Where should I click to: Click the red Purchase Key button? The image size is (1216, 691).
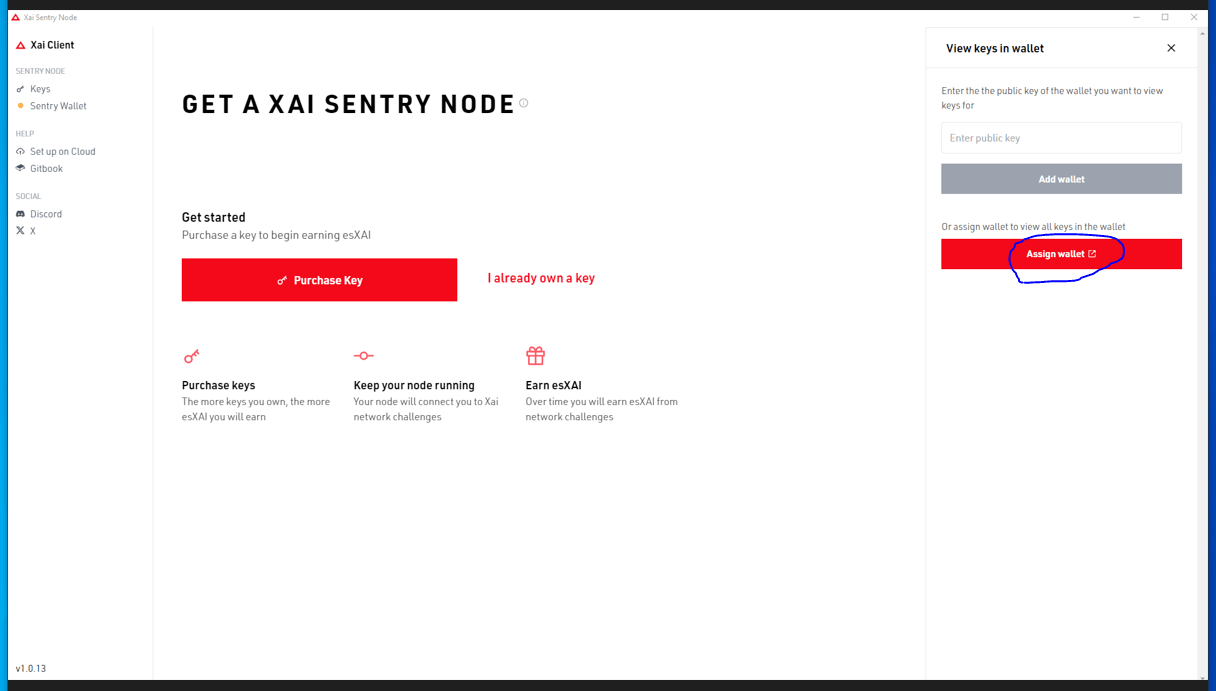[x=319, y=280]
